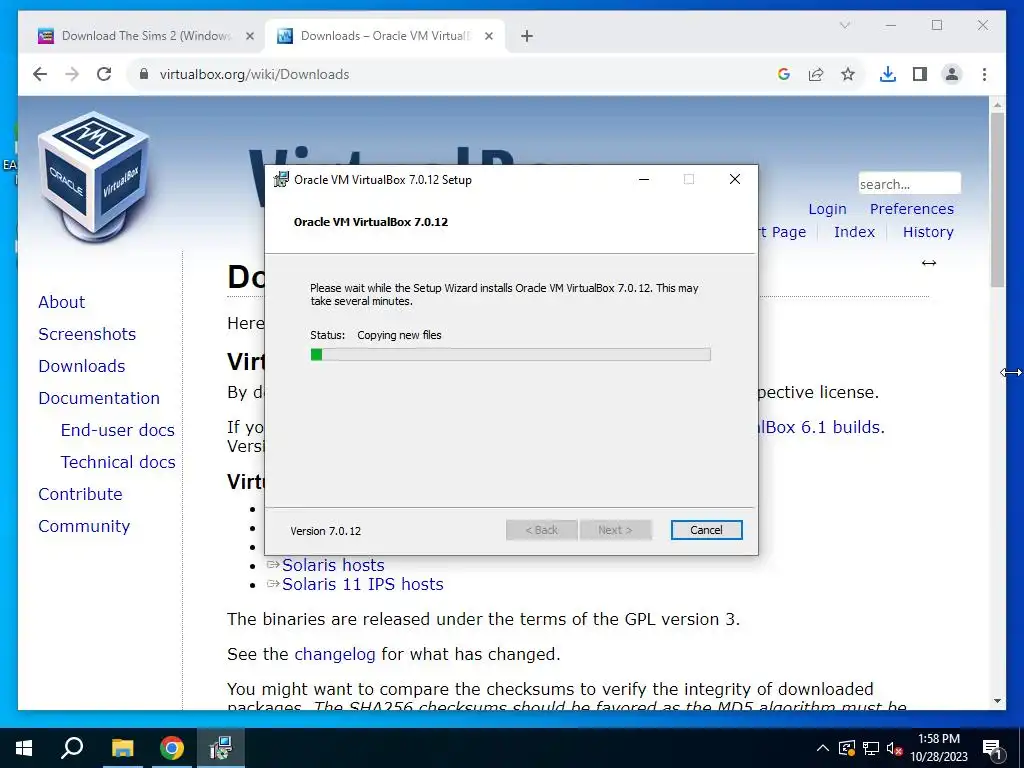Open the Windows Start menu
Screen dimensions: 1024x768
24,748
